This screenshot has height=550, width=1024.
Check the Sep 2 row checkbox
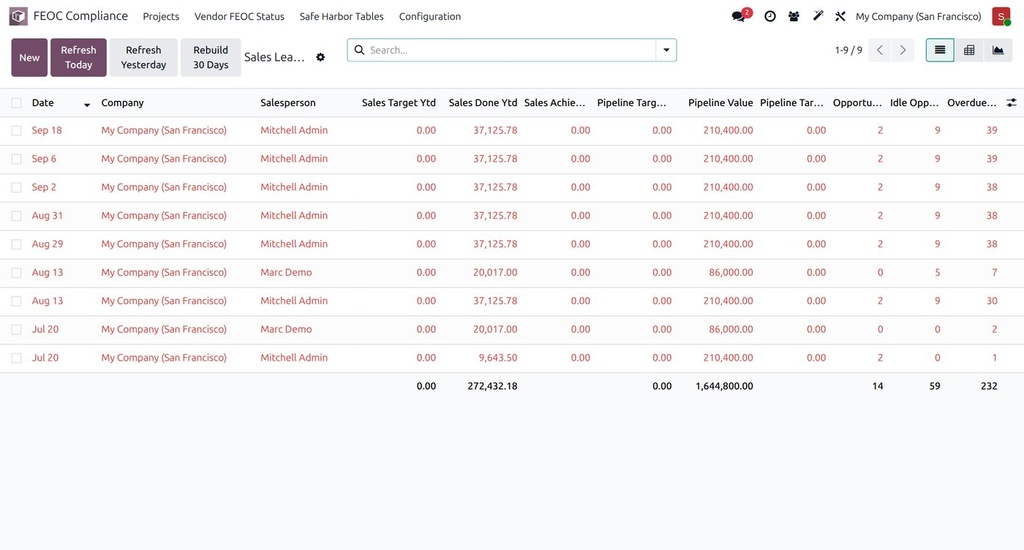point(16,187)
